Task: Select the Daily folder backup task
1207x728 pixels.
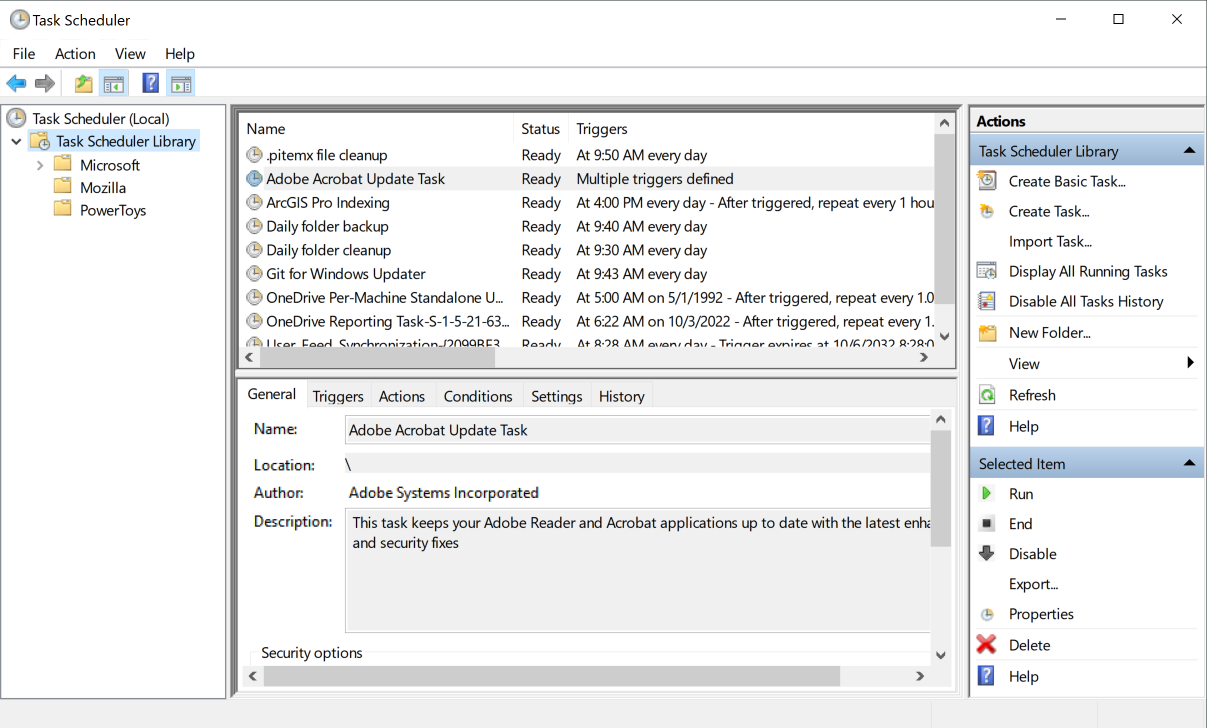Action: pyautogui.click(x=327, y=226)
